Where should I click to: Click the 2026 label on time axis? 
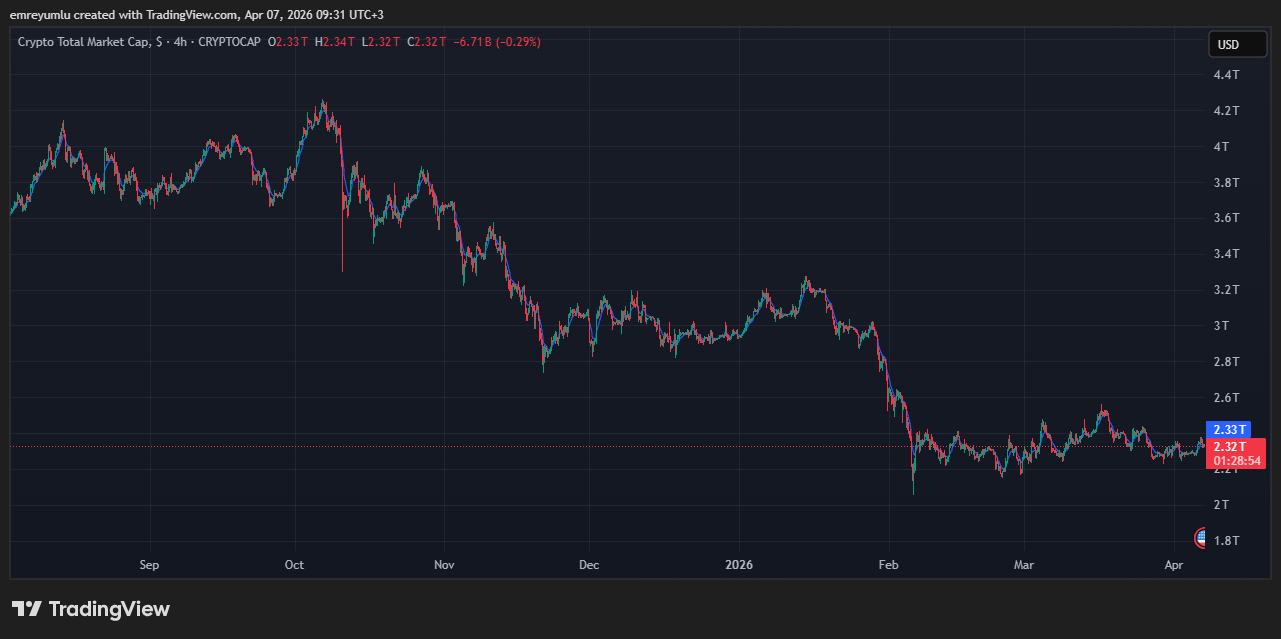(x=739, y=565)
